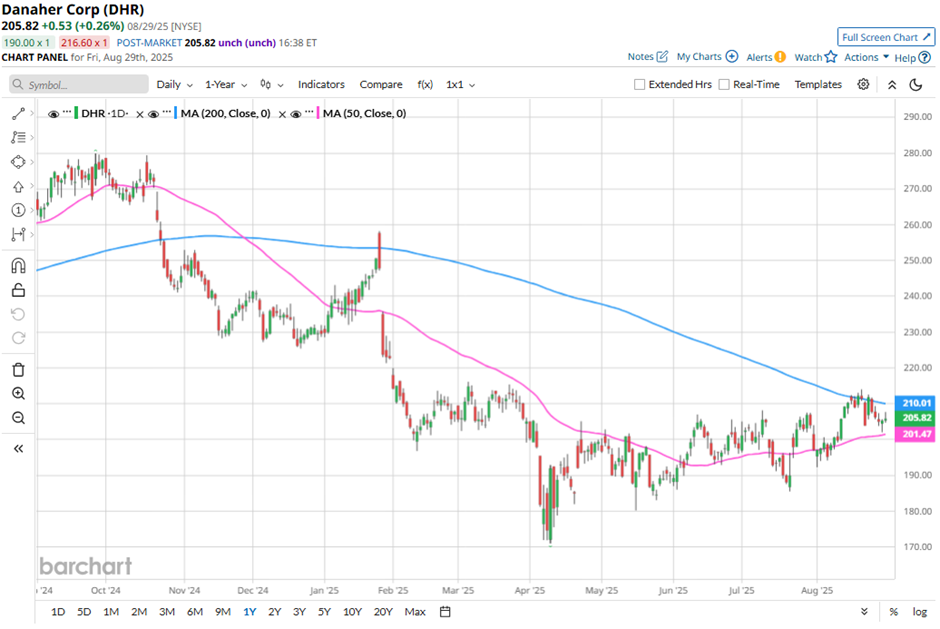
Task: Click the 210.01 MA price label
Action: 915,403
